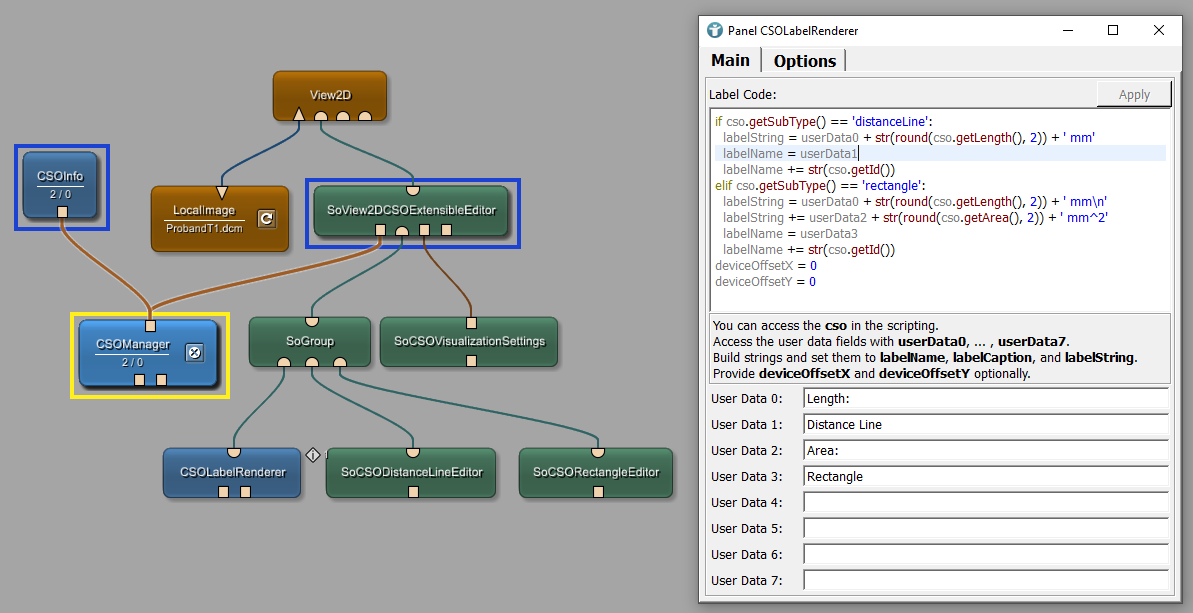
Task: Click the User Data 0 field
Action: [984, 399]
